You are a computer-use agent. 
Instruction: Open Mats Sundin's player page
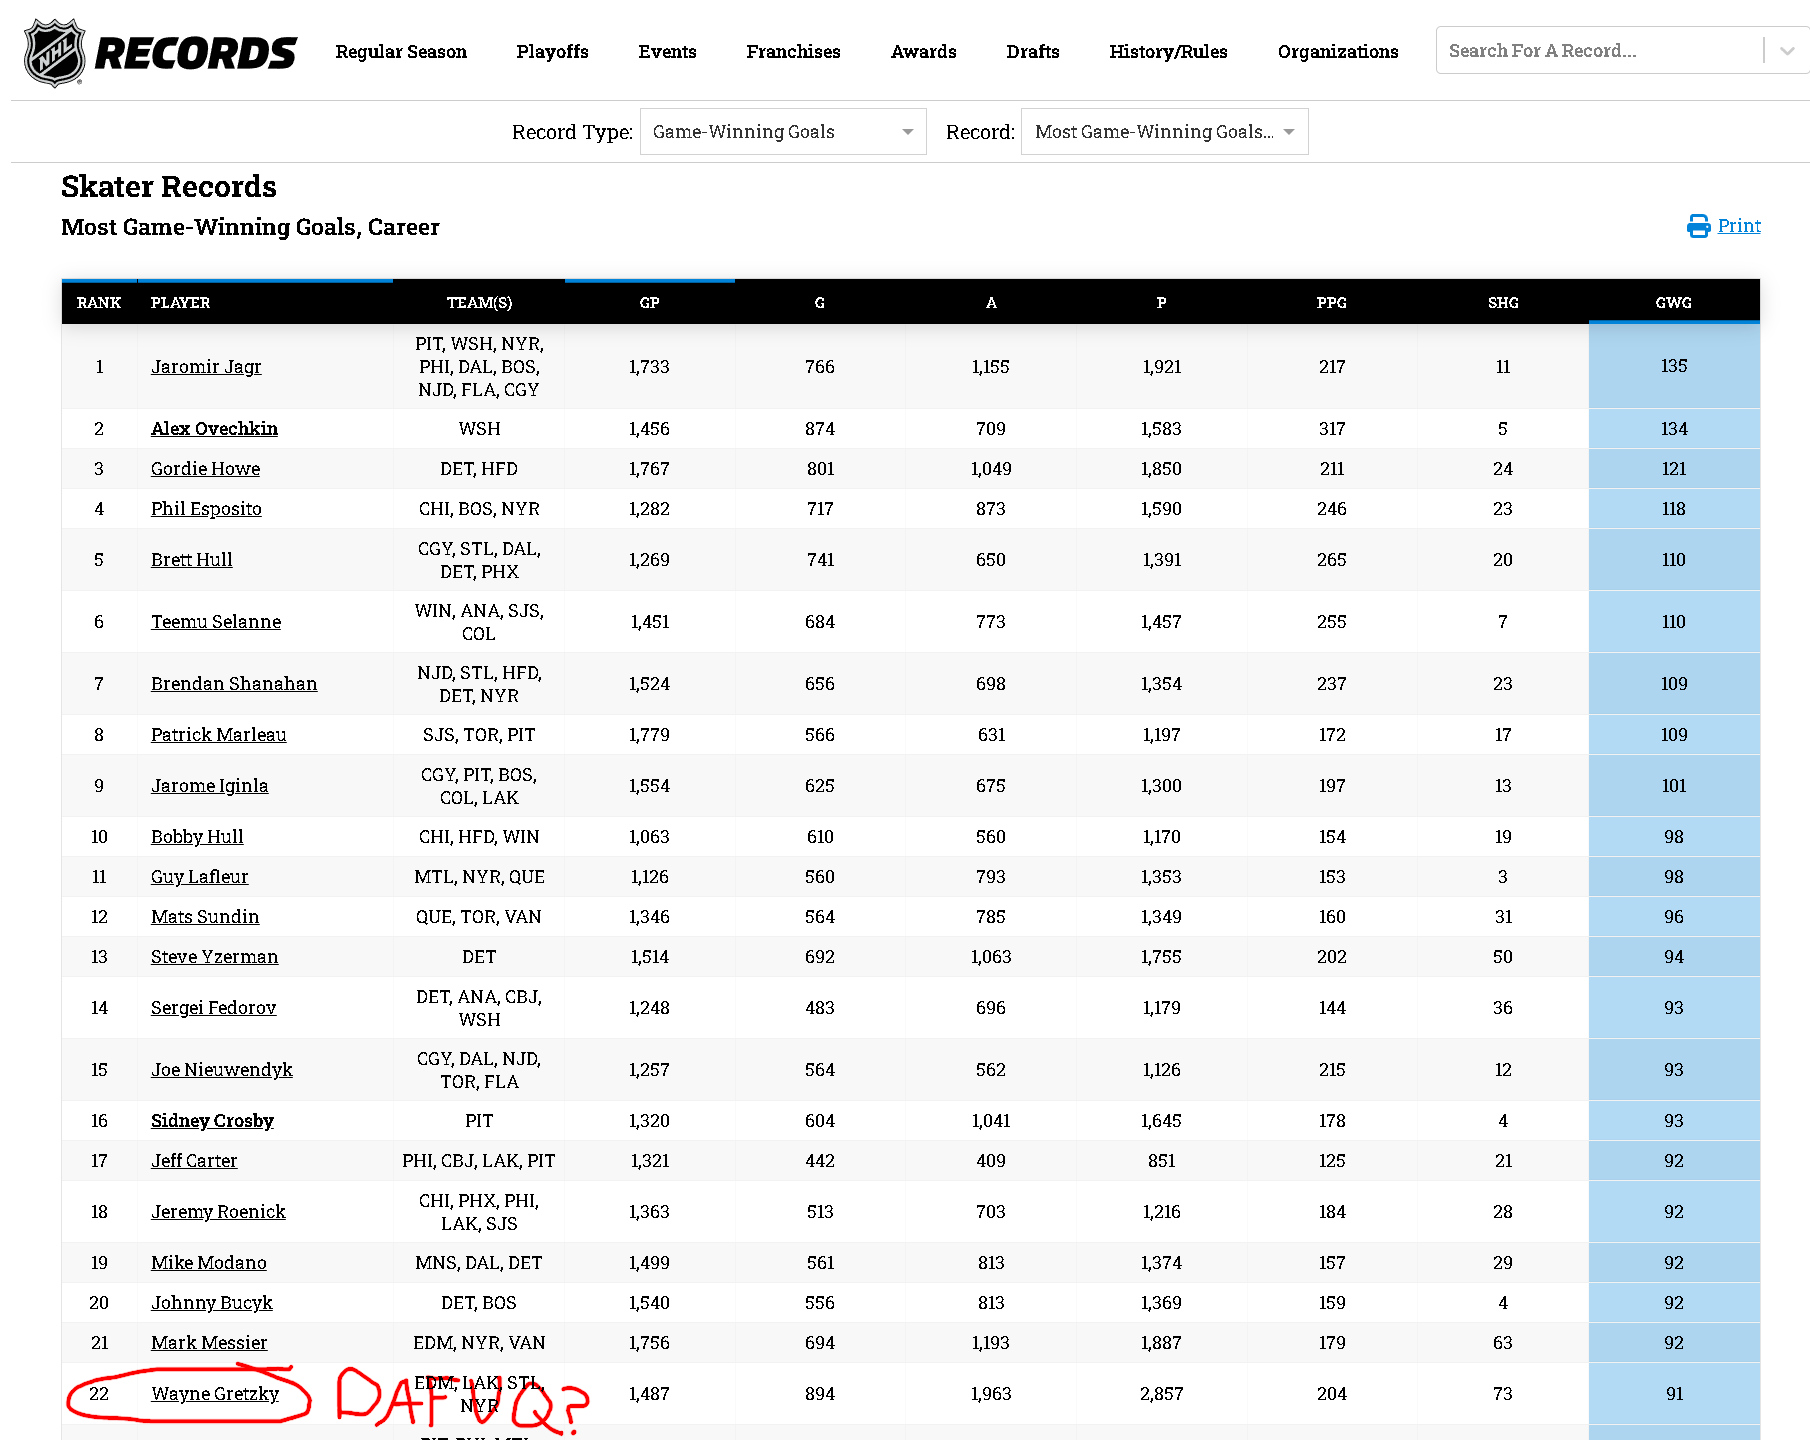click(205, 917)
